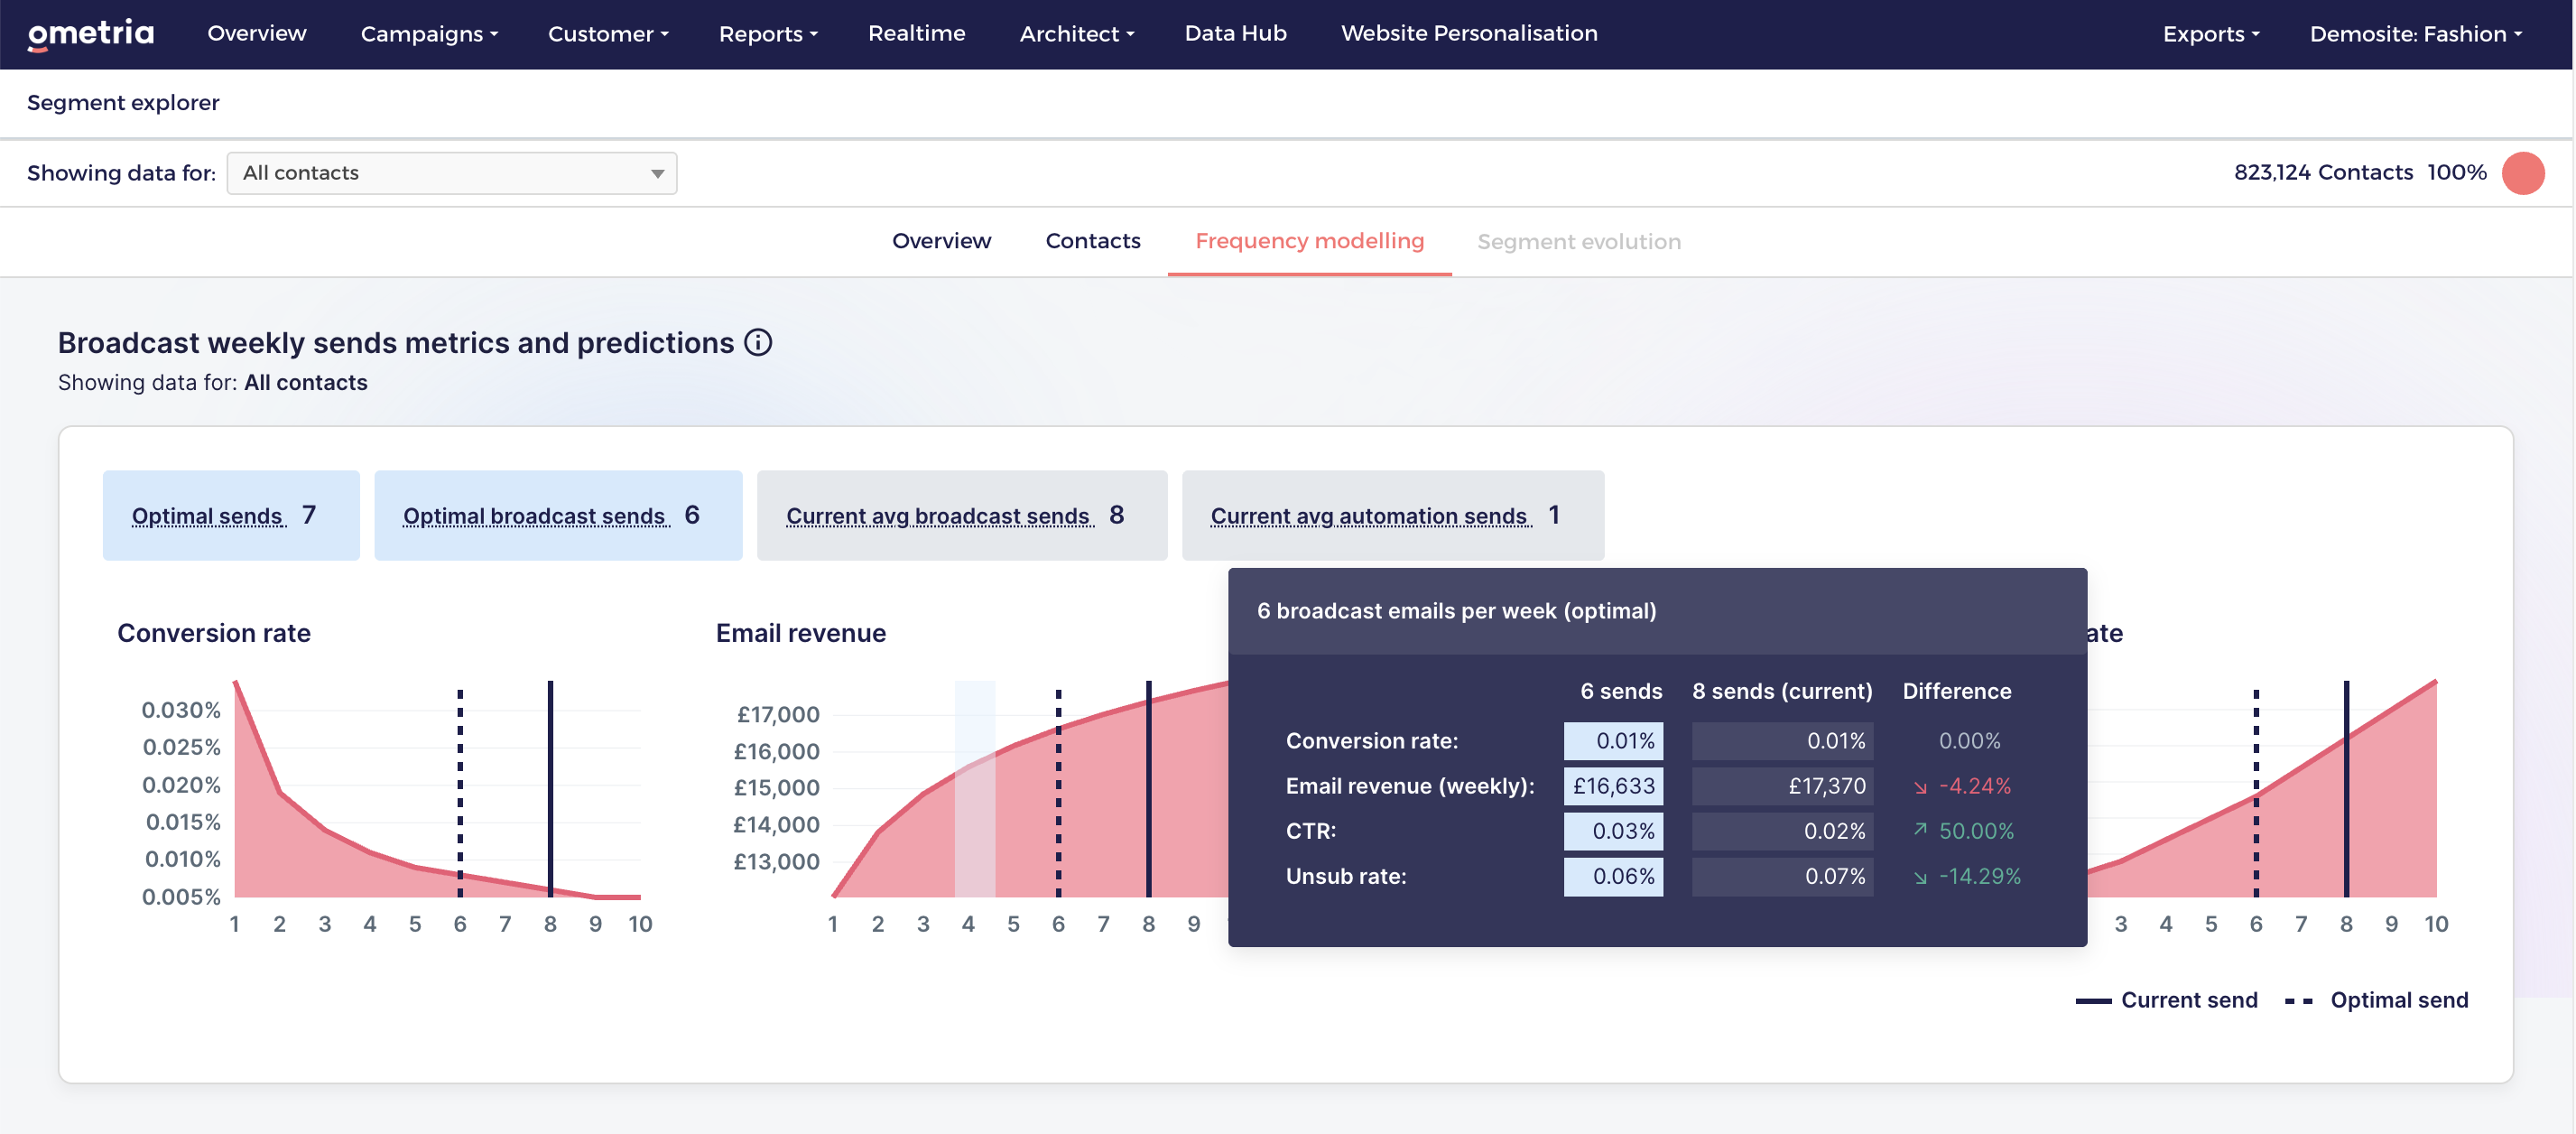The image size is (2576, 1134).
Task: Open the Exports menu
Action: [x=2210, y=33]
